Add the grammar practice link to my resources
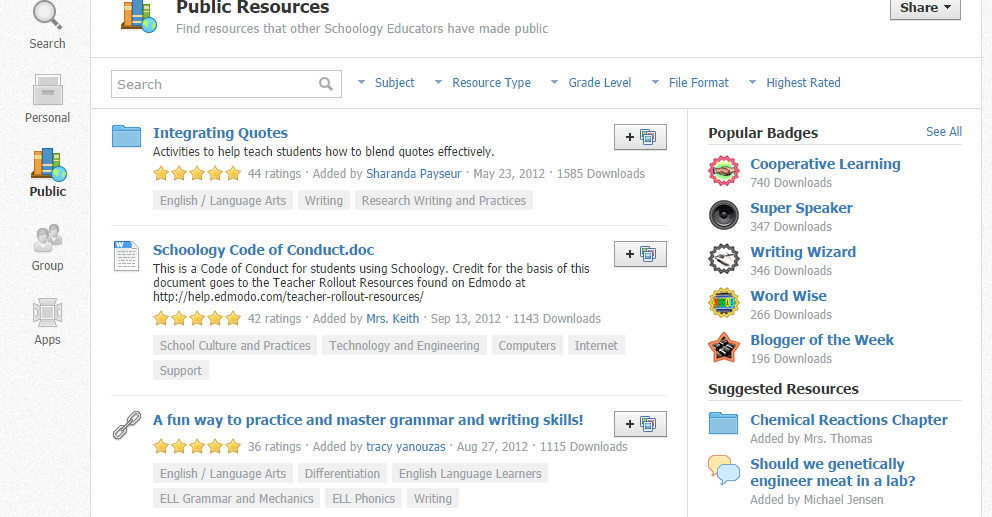This screenshot has height=517, width=992. pyautogui.click(x=640, y=424)
